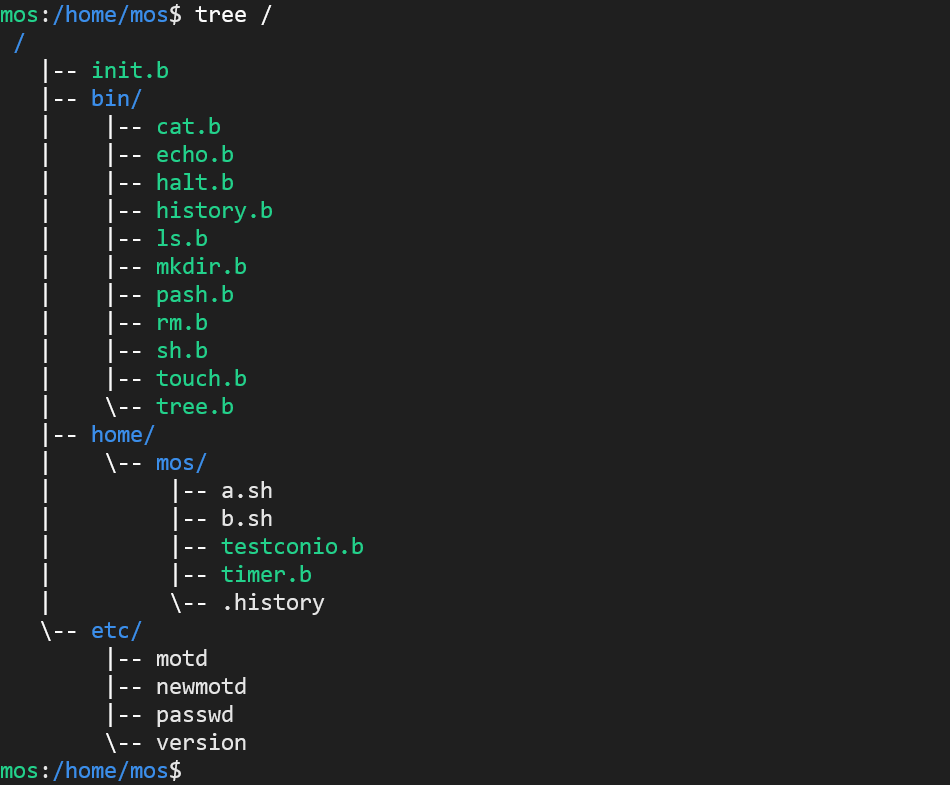The image size is (950, 785).
Task: Select the bin/ directory in the tree
Action: pos(116,98)
